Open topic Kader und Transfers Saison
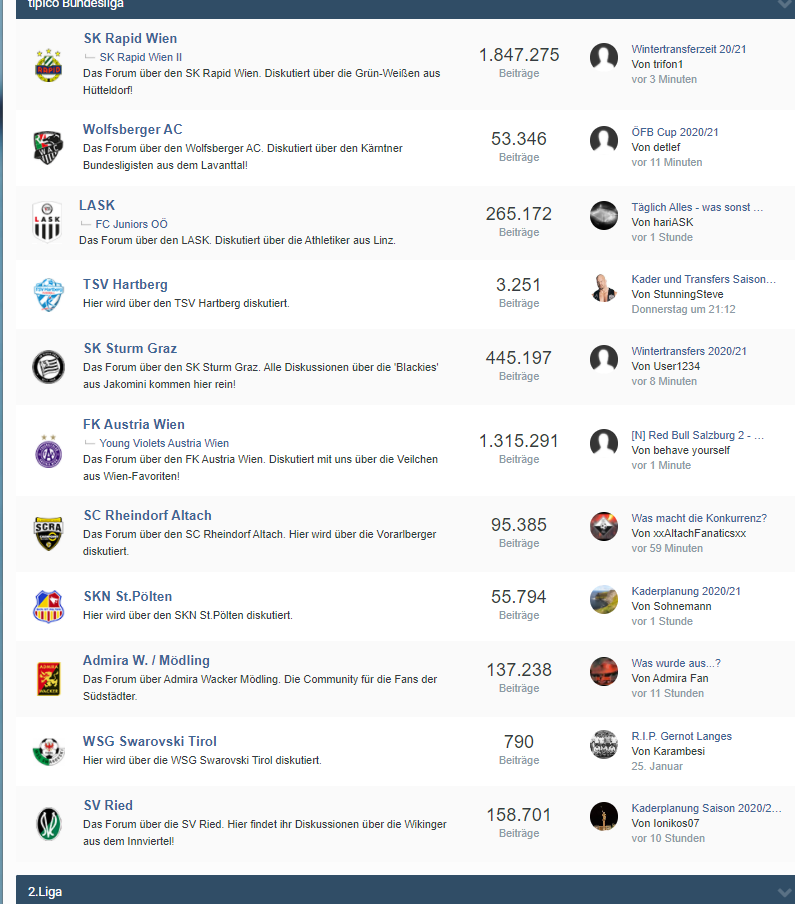 click(x=704, y=279)
